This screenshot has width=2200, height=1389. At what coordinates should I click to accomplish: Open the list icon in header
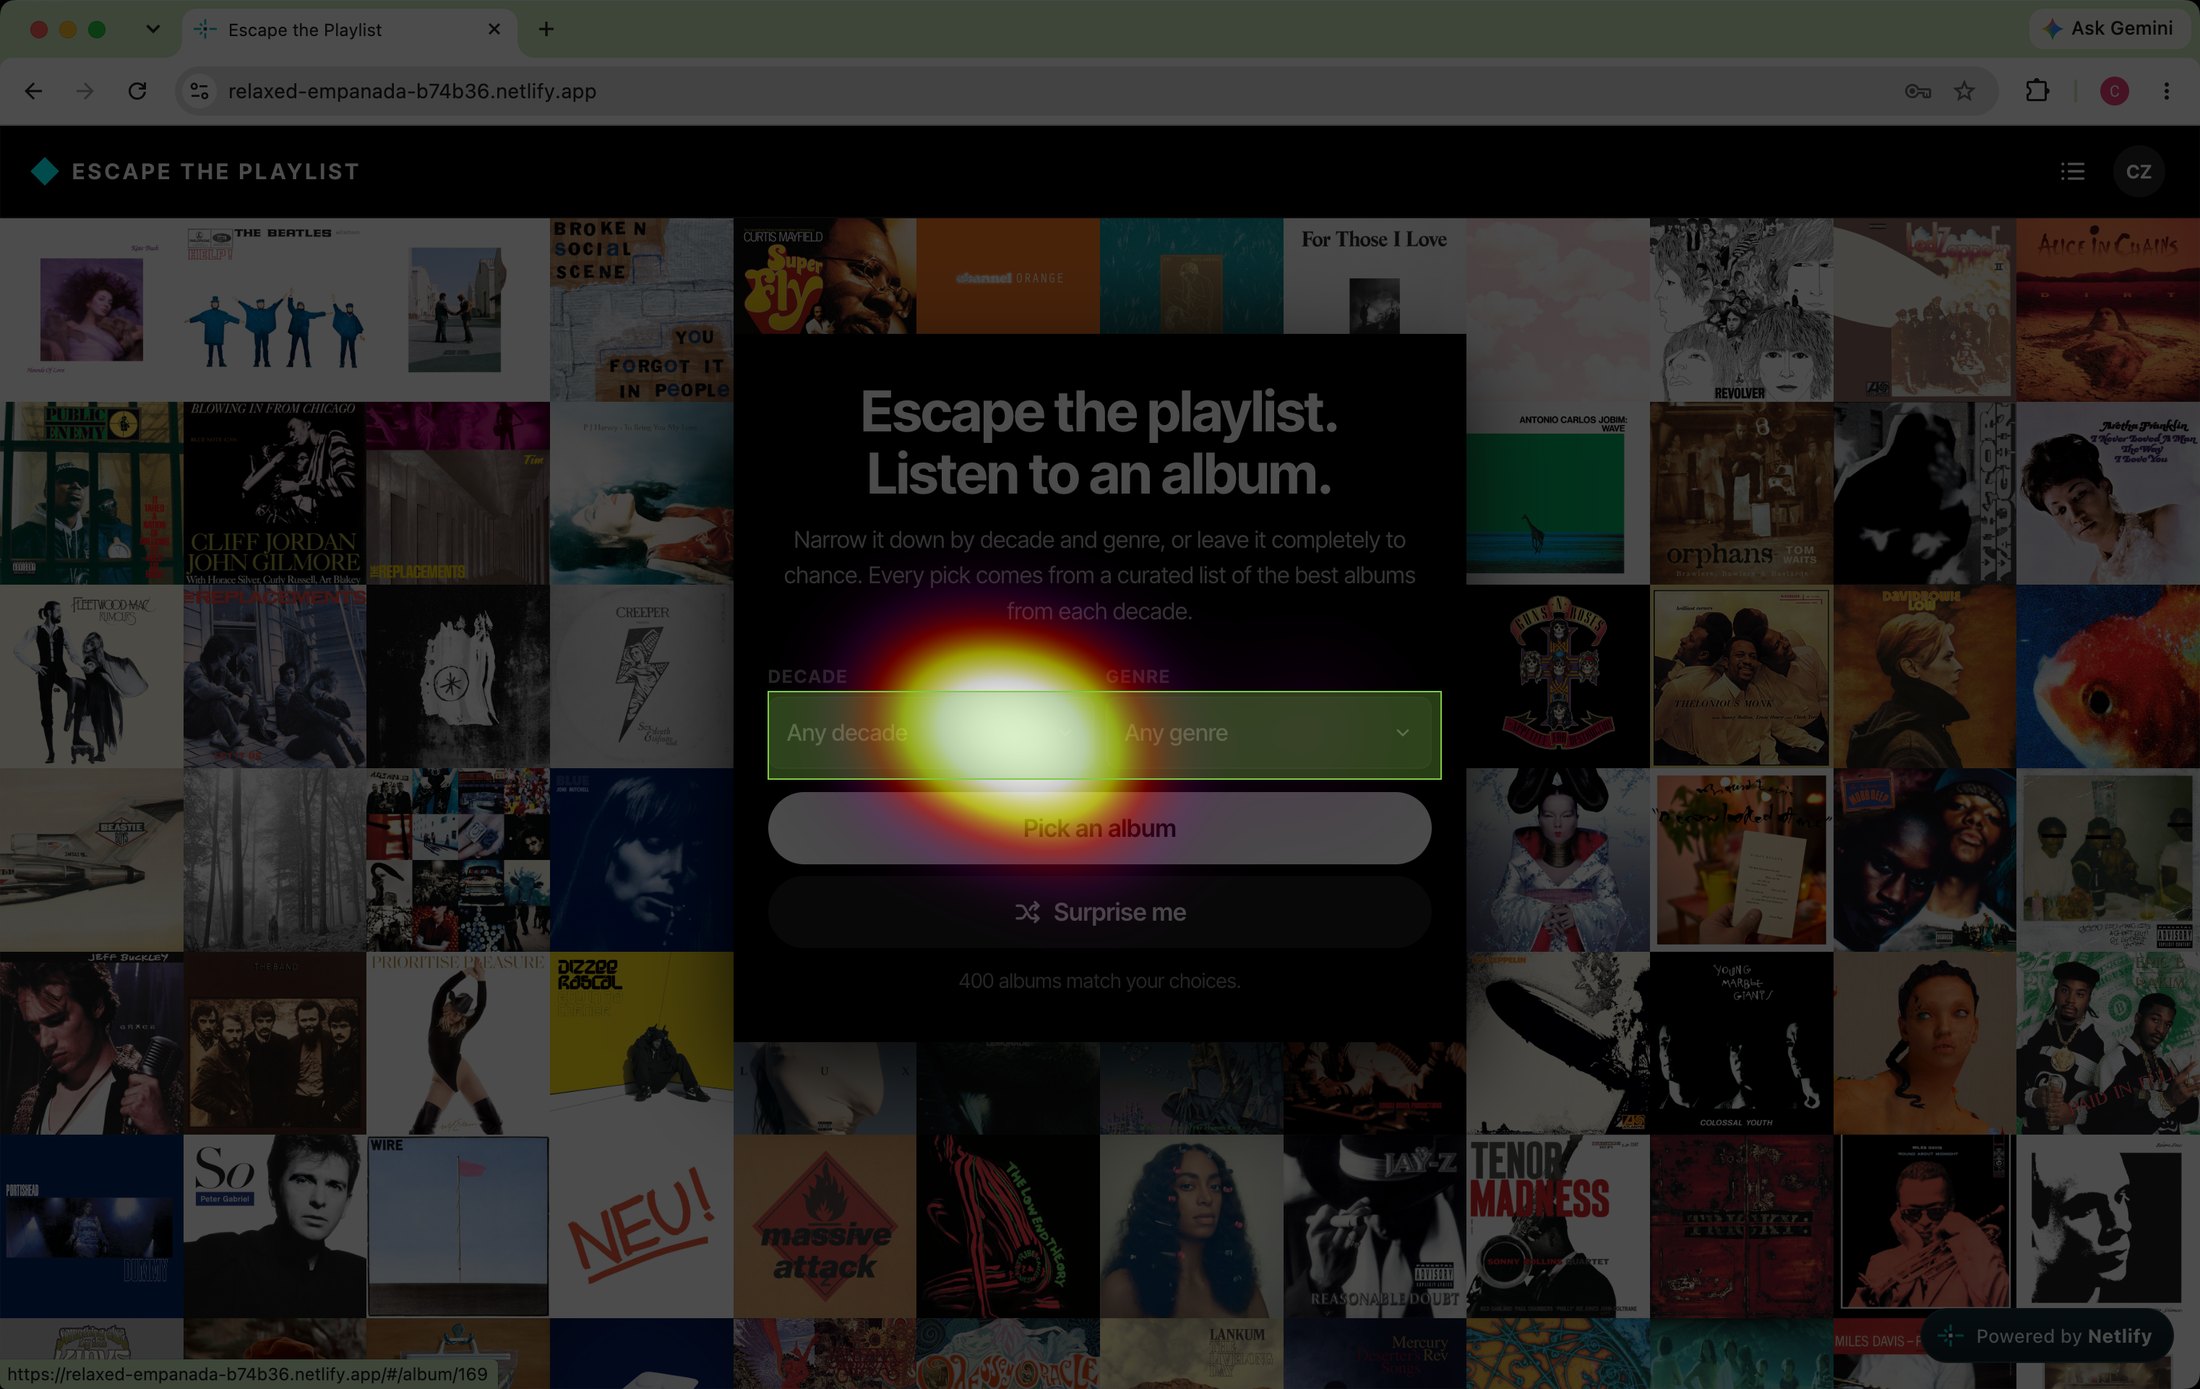(x=2072, y=171)
